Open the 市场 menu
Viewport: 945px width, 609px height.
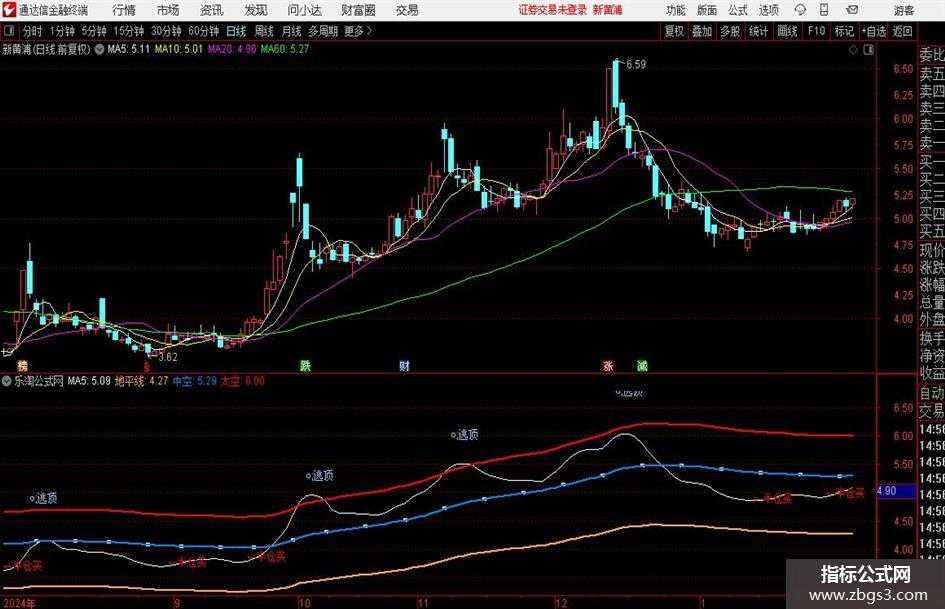pos(168,10)
